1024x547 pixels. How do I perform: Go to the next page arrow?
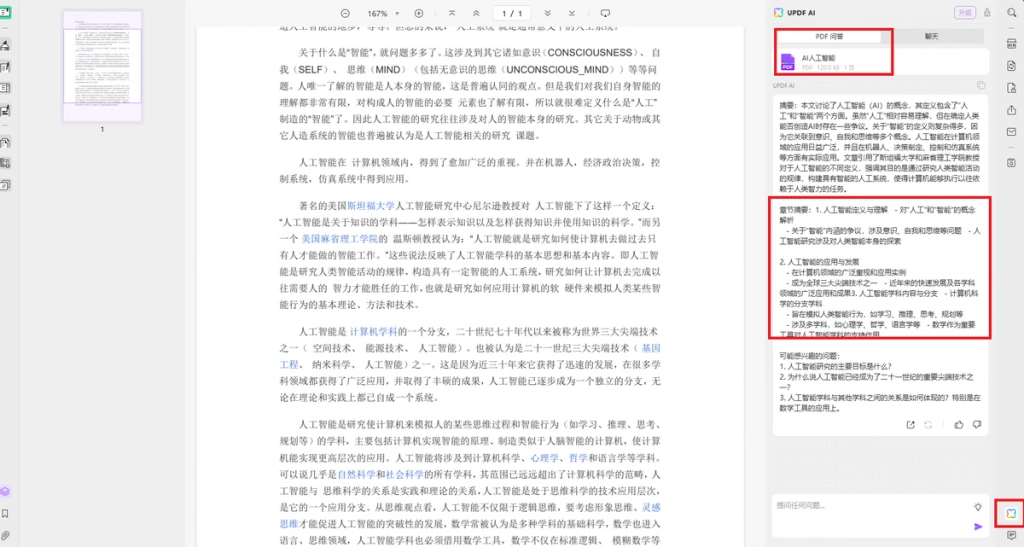pos(547,13)
